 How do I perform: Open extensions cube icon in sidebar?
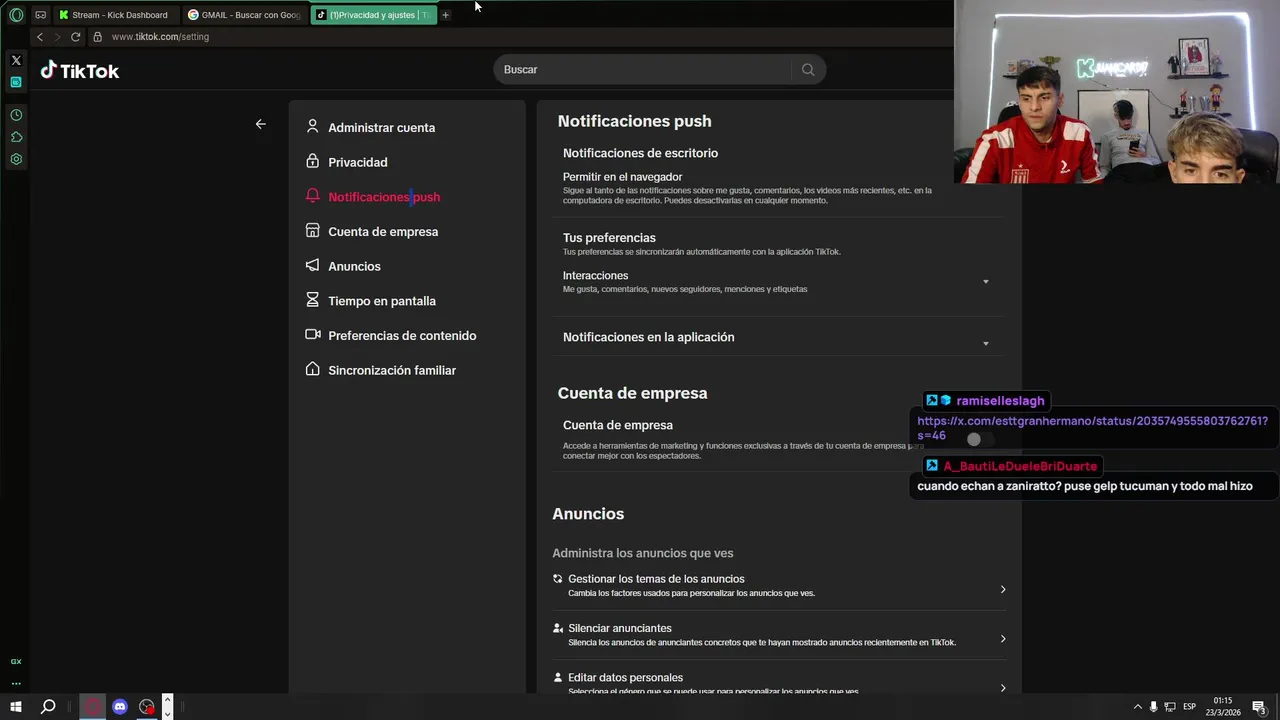pos(16,137)
